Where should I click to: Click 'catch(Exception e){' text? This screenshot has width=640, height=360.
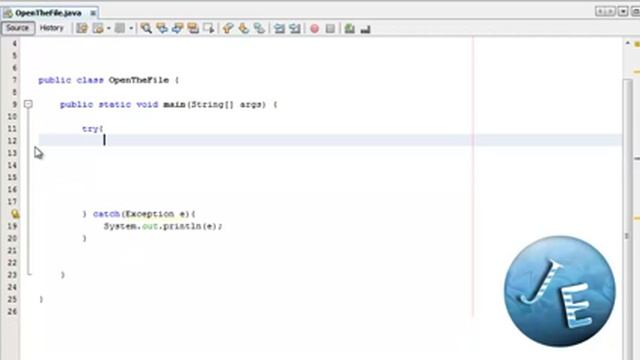(144, 214)
